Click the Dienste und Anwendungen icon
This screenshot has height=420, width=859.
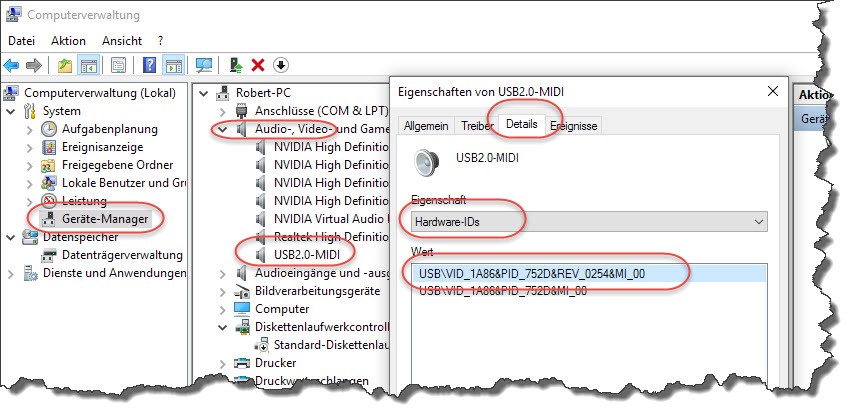pos(30,273)
